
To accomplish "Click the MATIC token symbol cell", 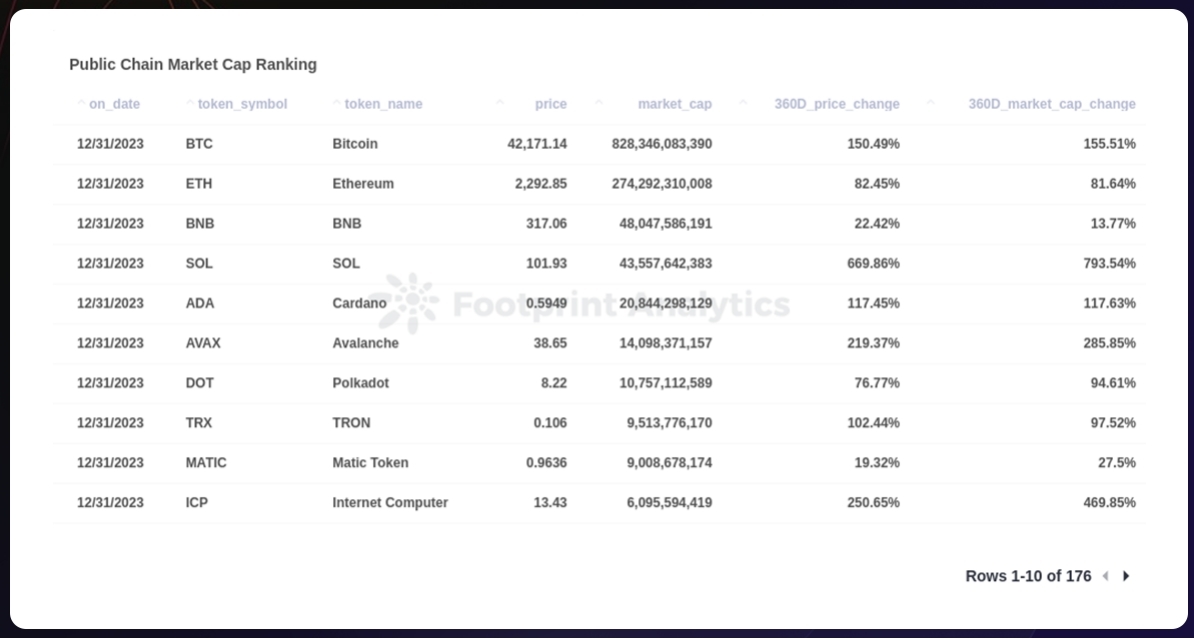I will 206,462.
